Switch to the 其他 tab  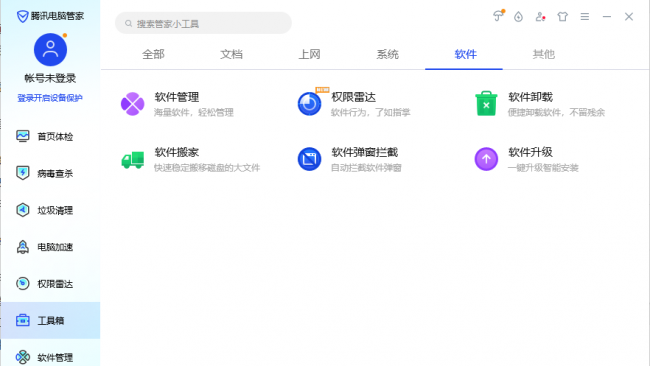[x=543, y=54]
